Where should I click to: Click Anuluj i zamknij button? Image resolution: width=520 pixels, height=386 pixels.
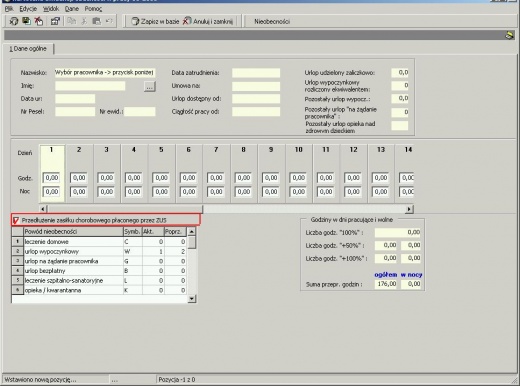(208, 21)
